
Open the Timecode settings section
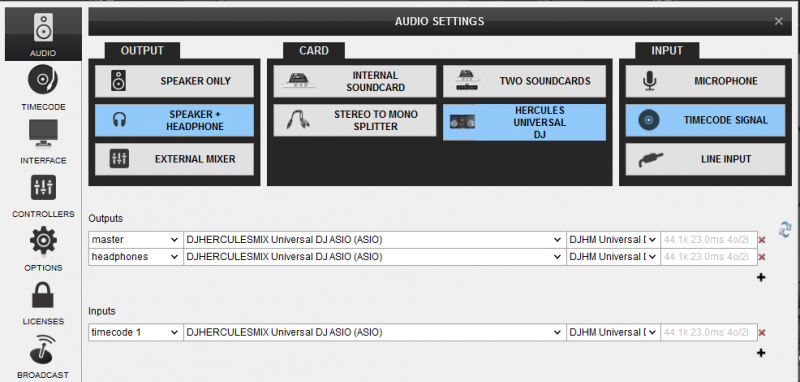(x=43, y=88)
